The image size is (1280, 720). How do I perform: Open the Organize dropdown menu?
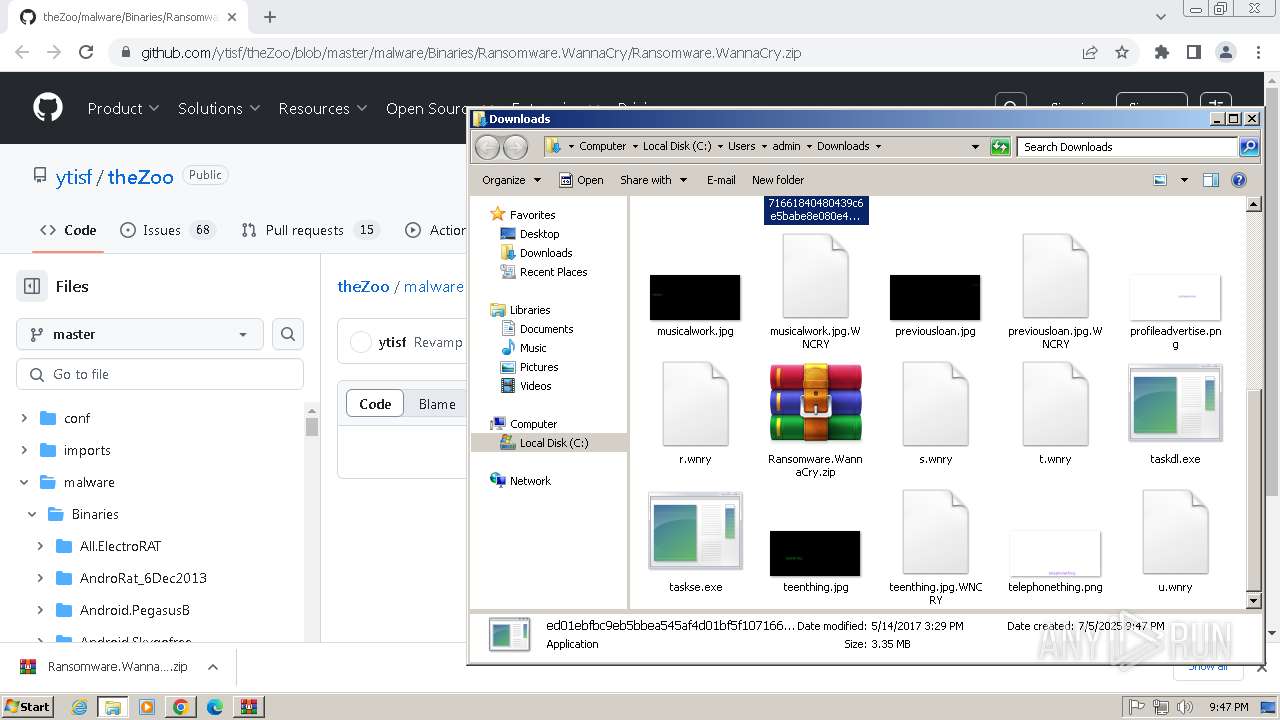(511, 180)
